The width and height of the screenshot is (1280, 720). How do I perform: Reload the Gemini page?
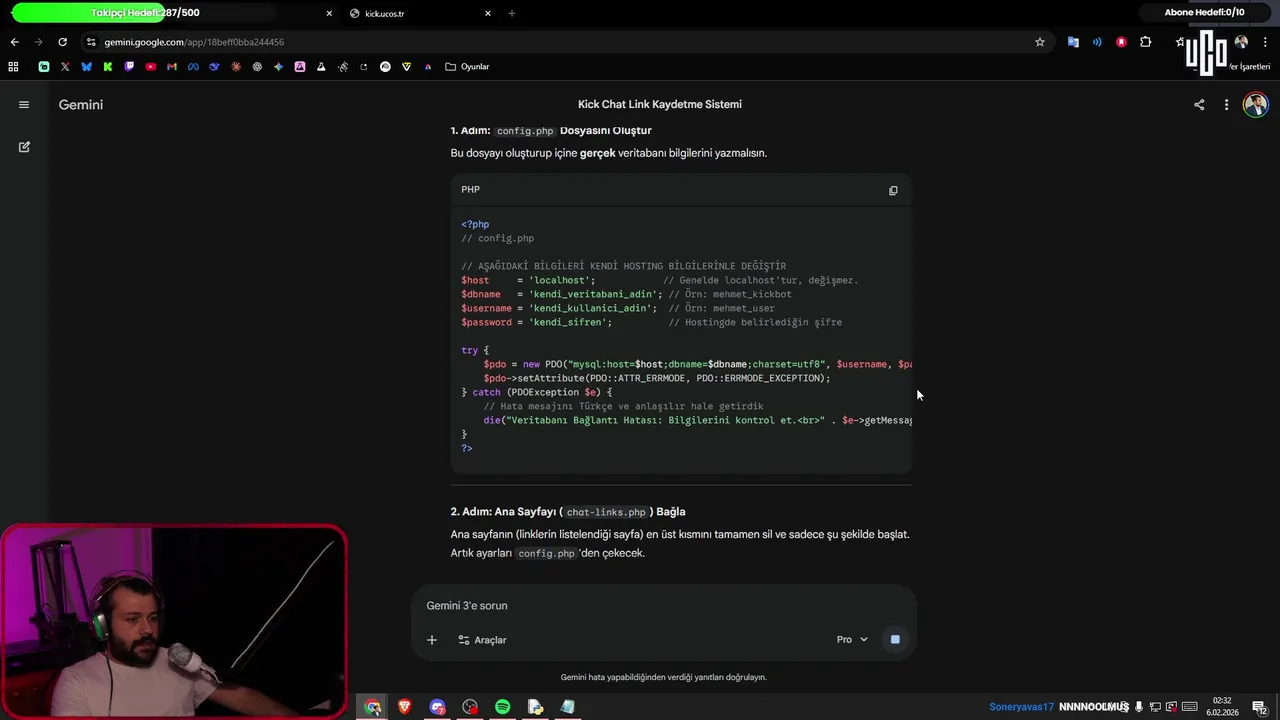[x=62, y=42]
